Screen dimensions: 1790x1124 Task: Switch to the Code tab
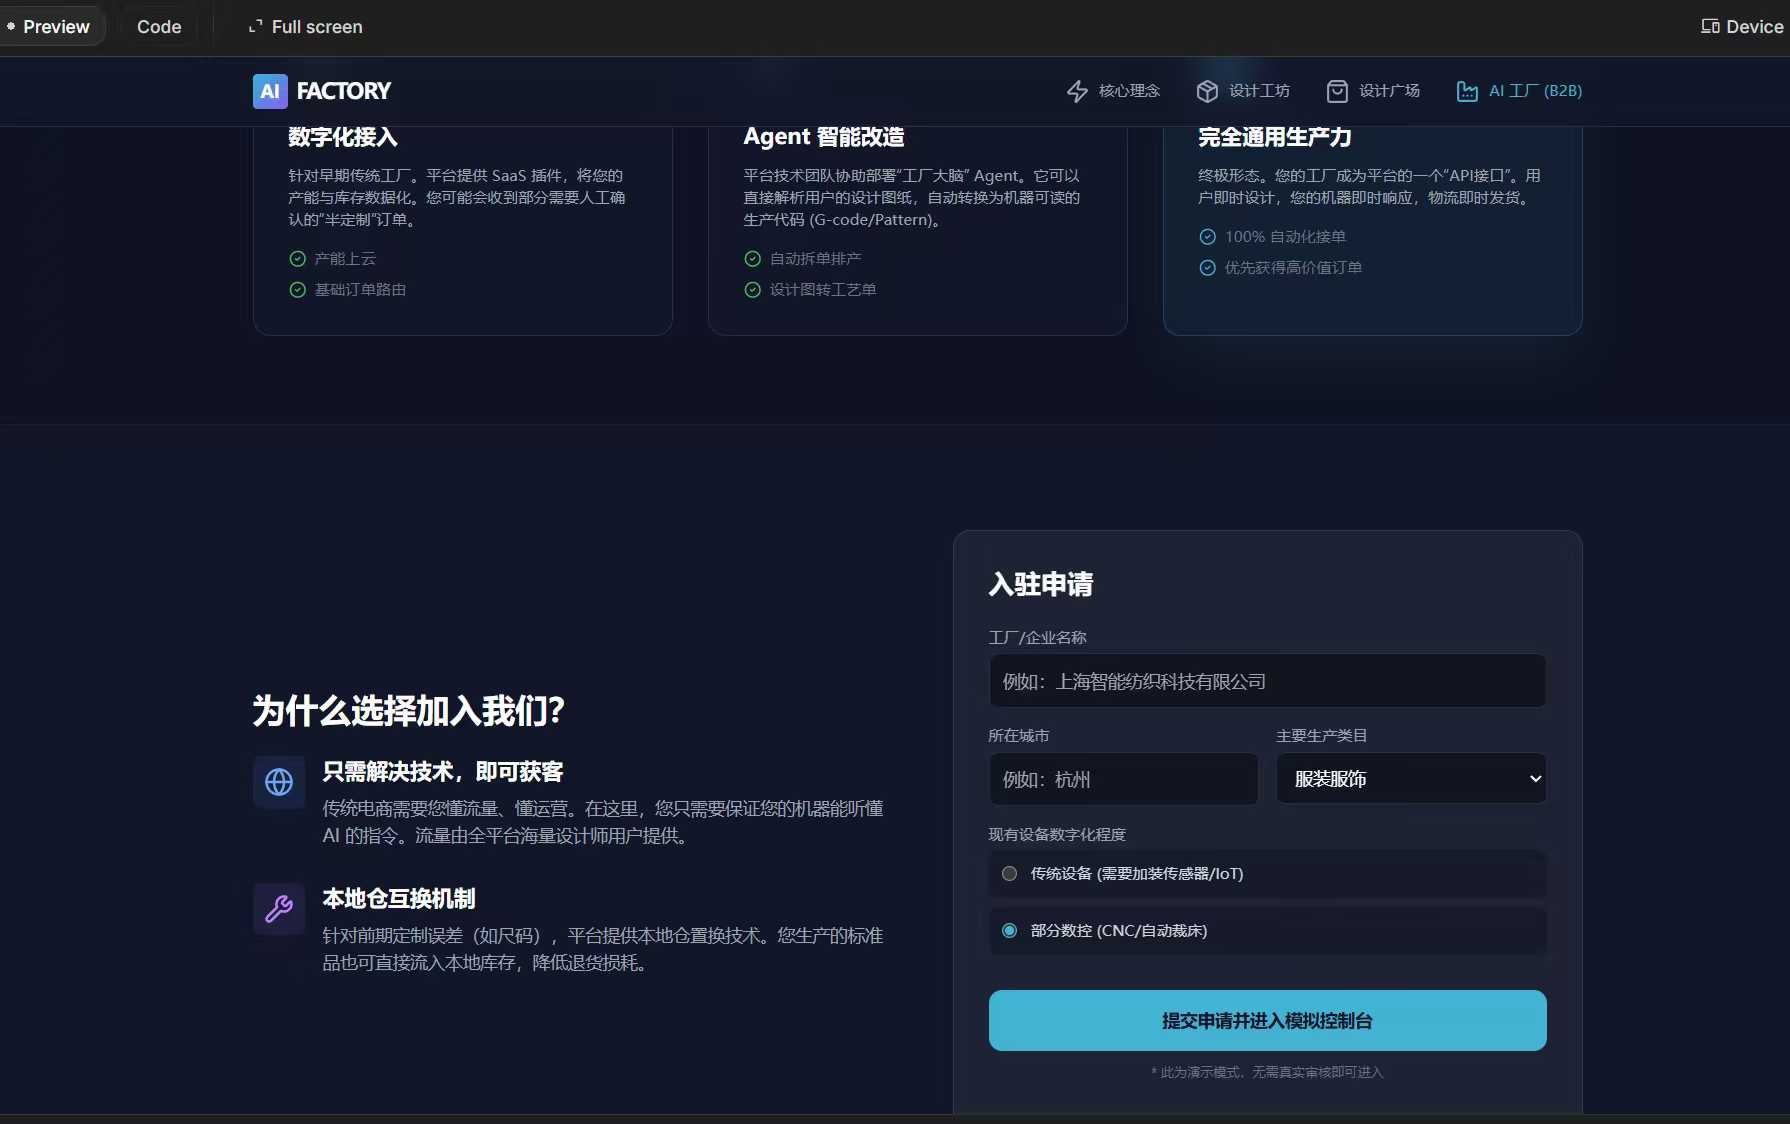coord(159,27)
